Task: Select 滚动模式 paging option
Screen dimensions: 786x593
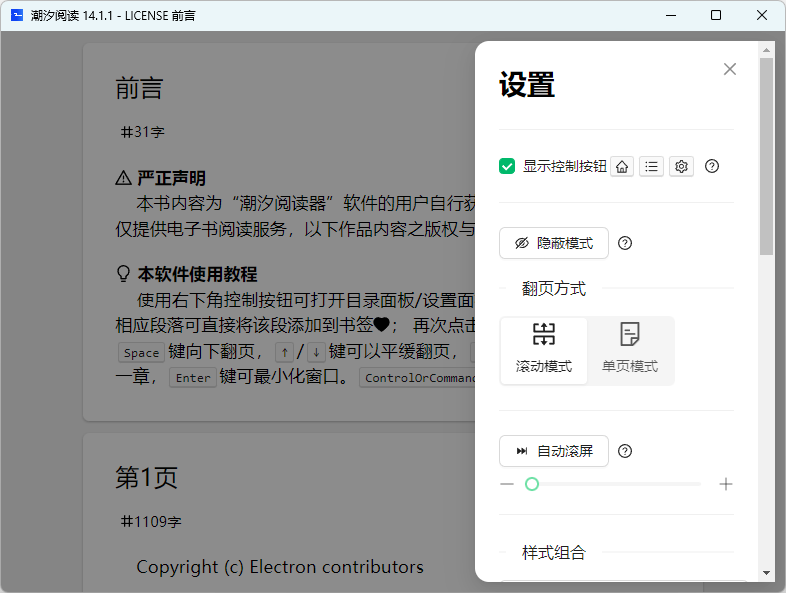Action: coord(544,350)
